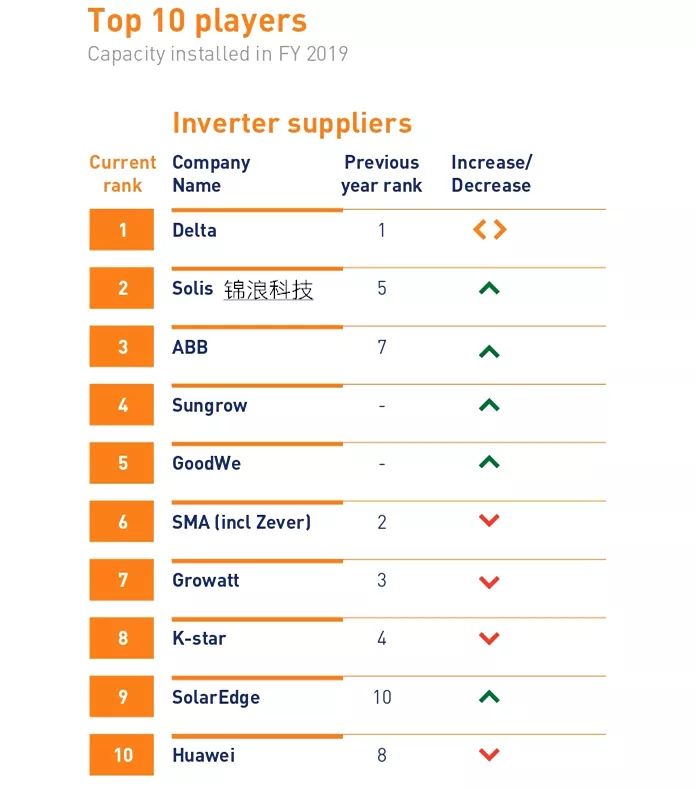Click the red down arrow for K-star
This screenshot has height=789, width=696.
489,638
